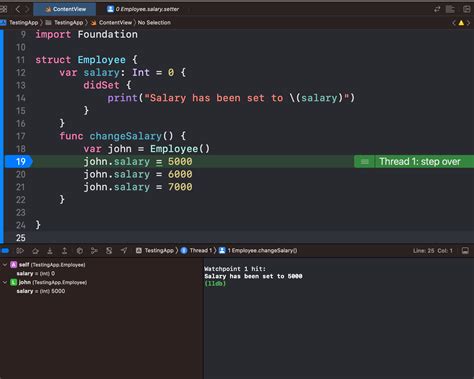
Task: Click the Step Over debug button
Action: pyautogui.click(x=35, y=251)
